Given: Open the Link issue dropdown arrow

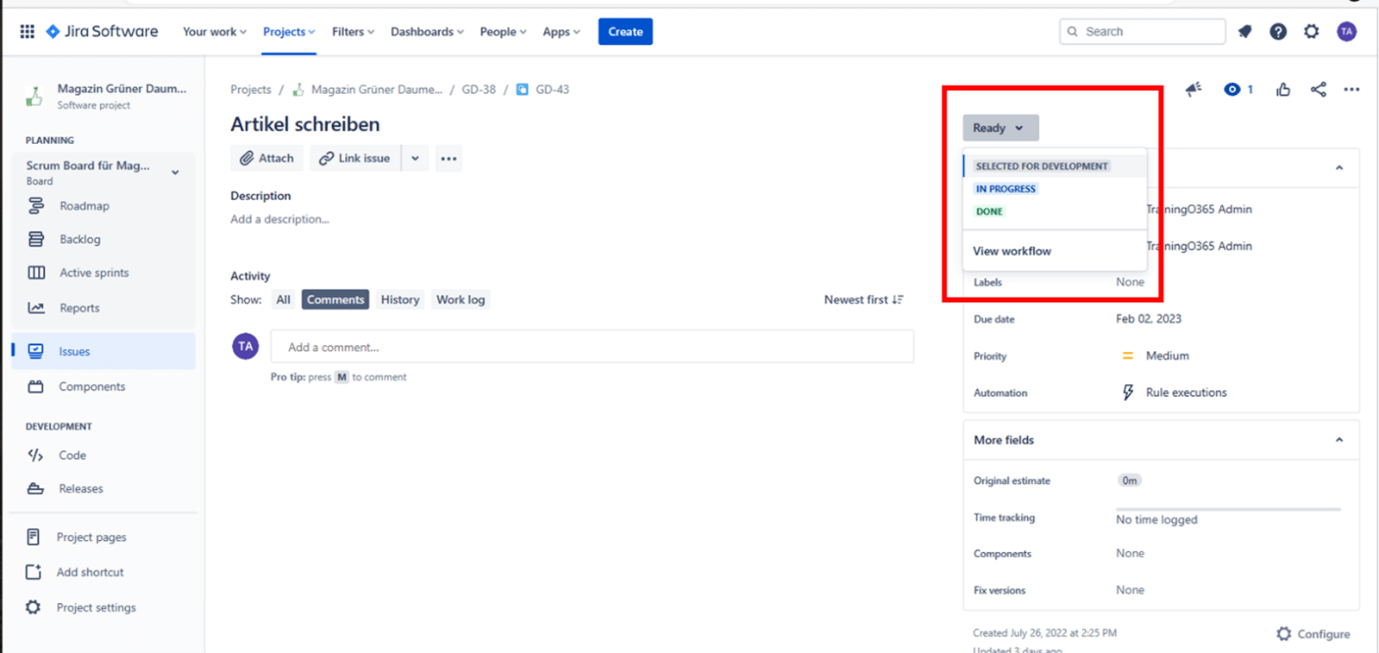Looking at the screenshot, I should click(415, 158).
